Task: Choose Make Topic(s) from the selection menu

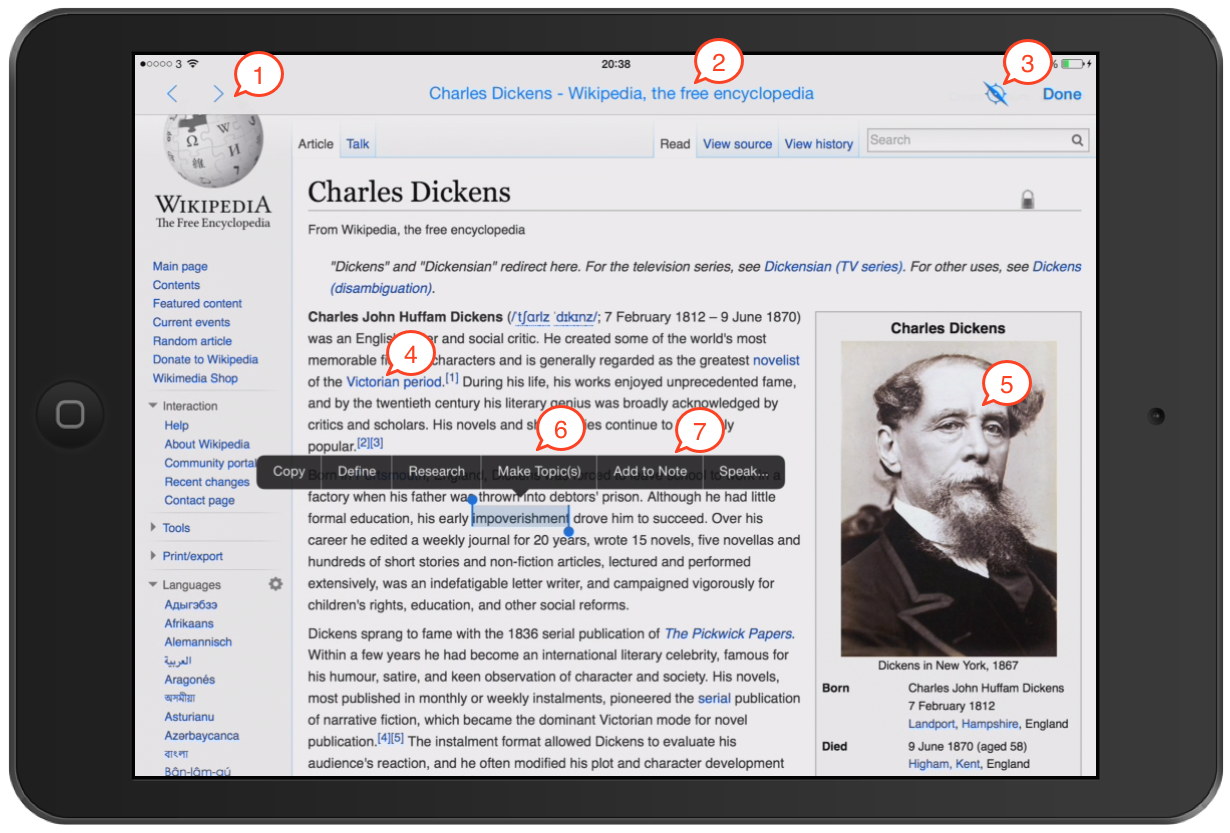Action: coord(539,472)
